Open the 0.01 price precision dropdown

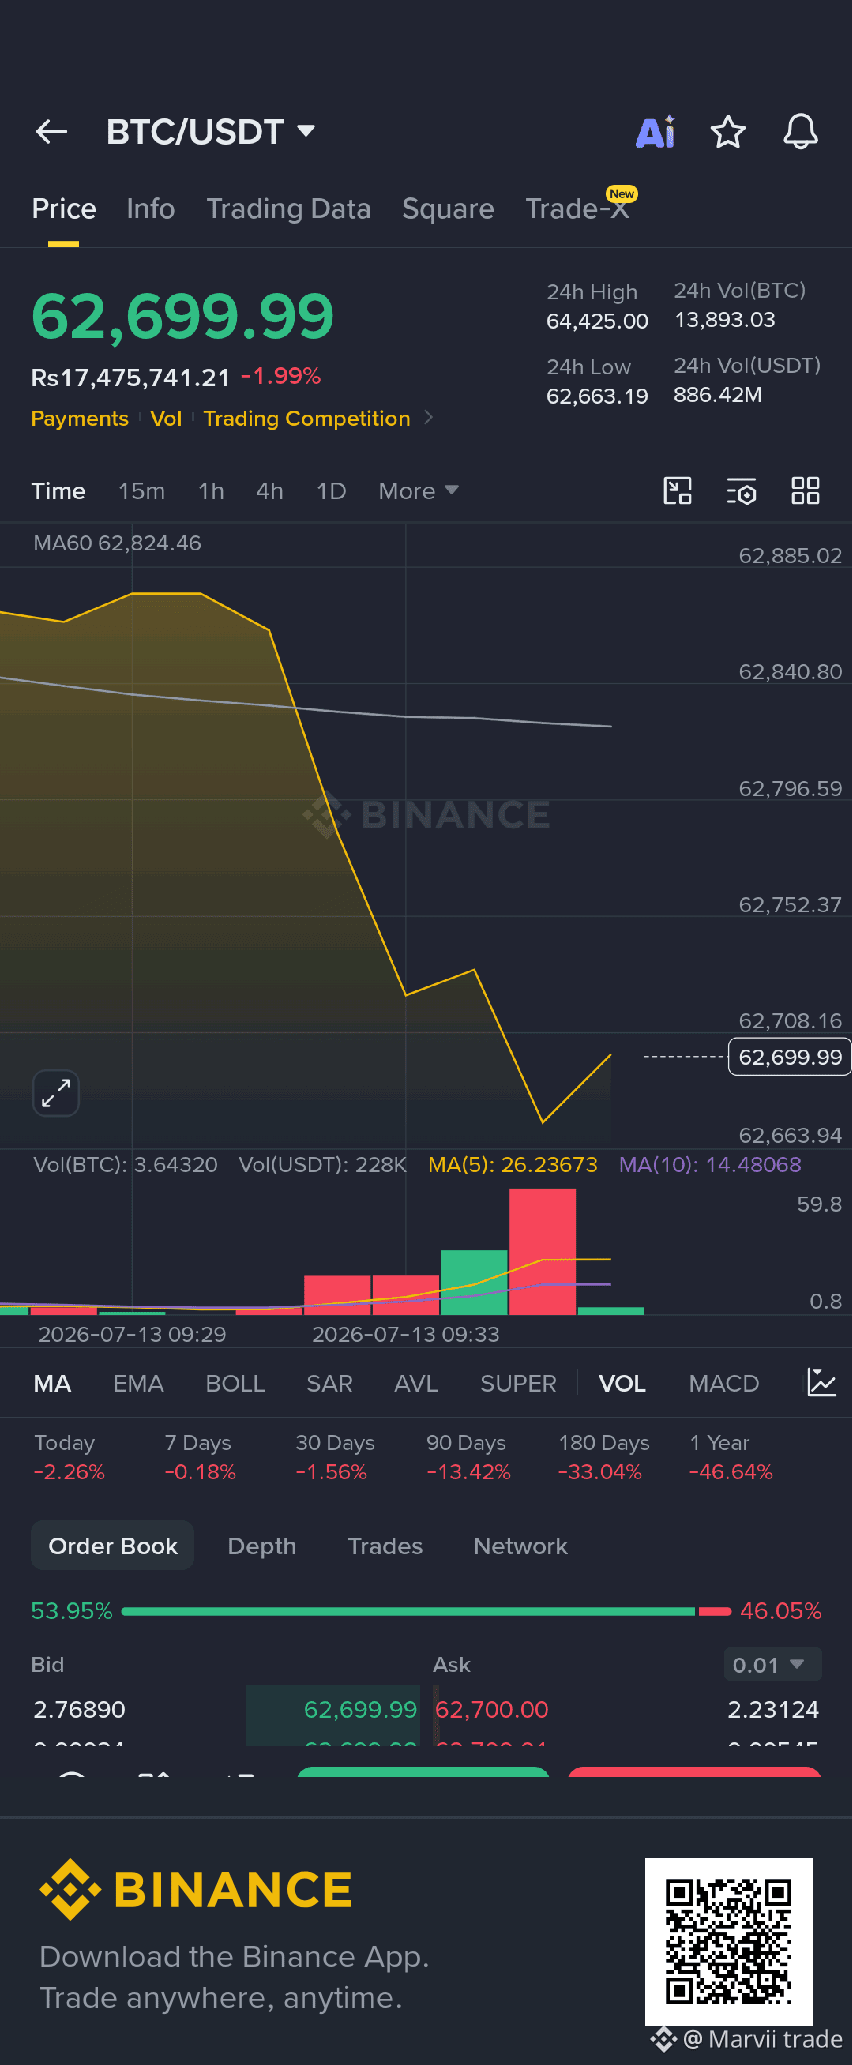pos(771,1665)
